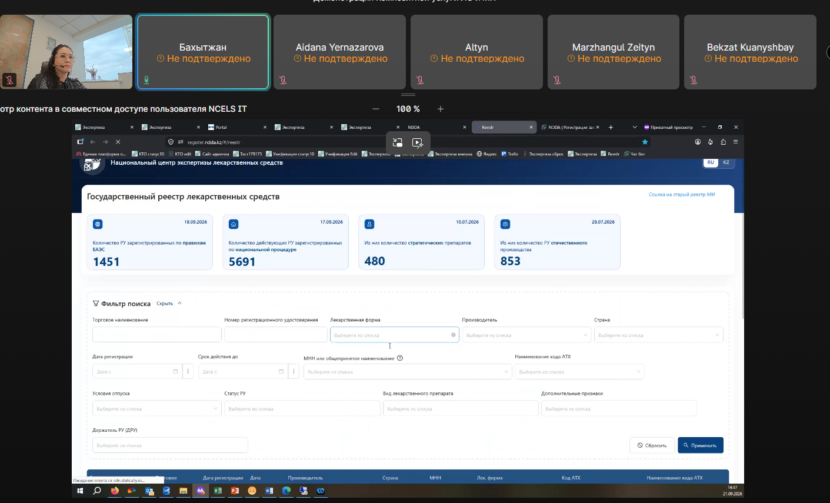Click the icon on the 853 statistics card

pos(506,224)
